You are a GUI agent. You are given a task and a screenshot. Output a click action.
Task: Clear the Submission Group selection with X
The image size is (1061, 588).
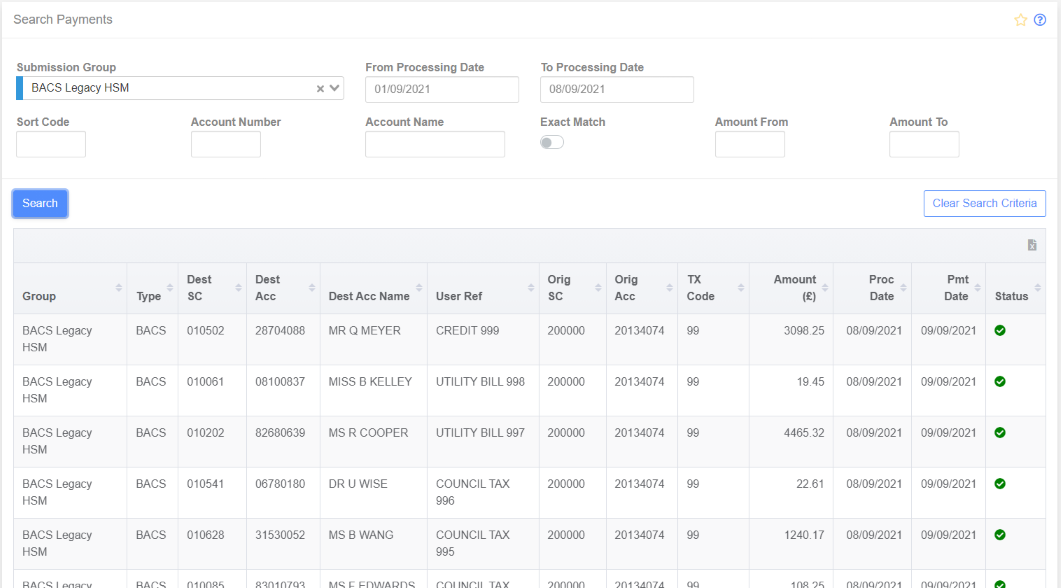pyautogui.click(x=320, y=89)
